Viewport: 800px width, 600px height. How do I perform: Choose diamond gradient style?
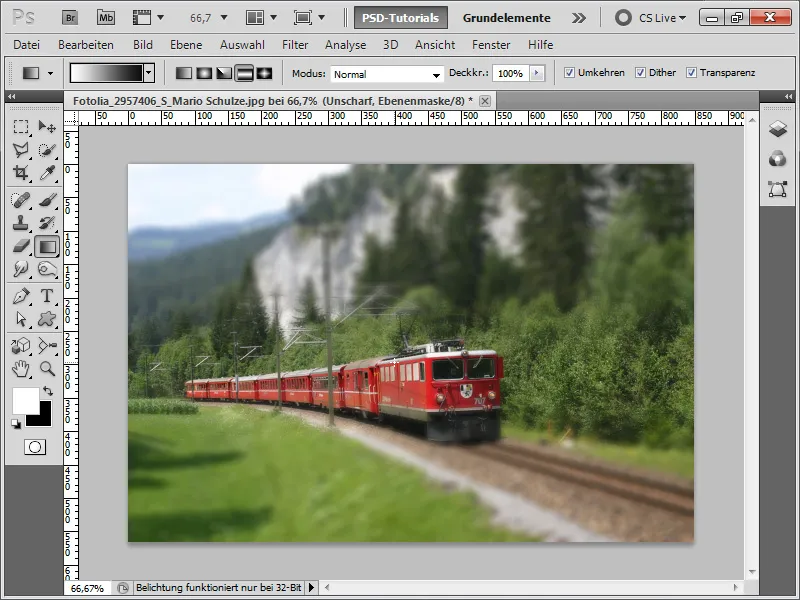264,73
